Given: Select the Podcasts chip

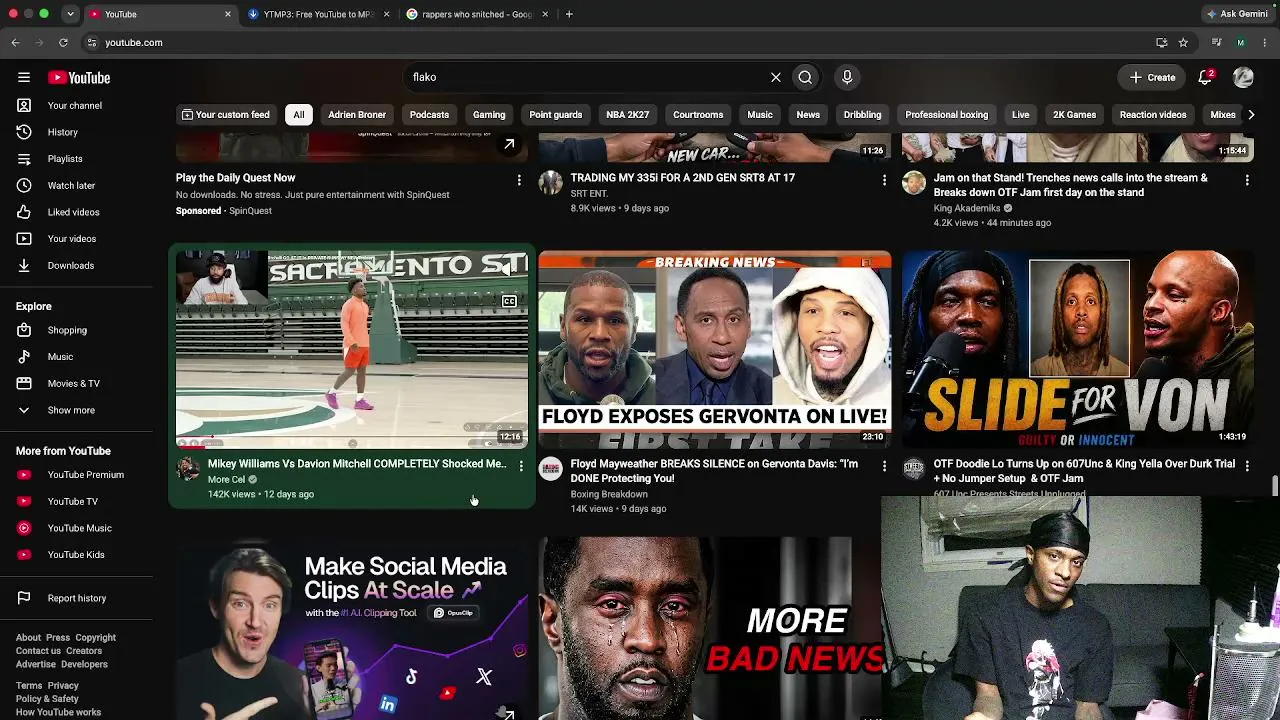Looking at the screenshot, I should click(429, 114).
